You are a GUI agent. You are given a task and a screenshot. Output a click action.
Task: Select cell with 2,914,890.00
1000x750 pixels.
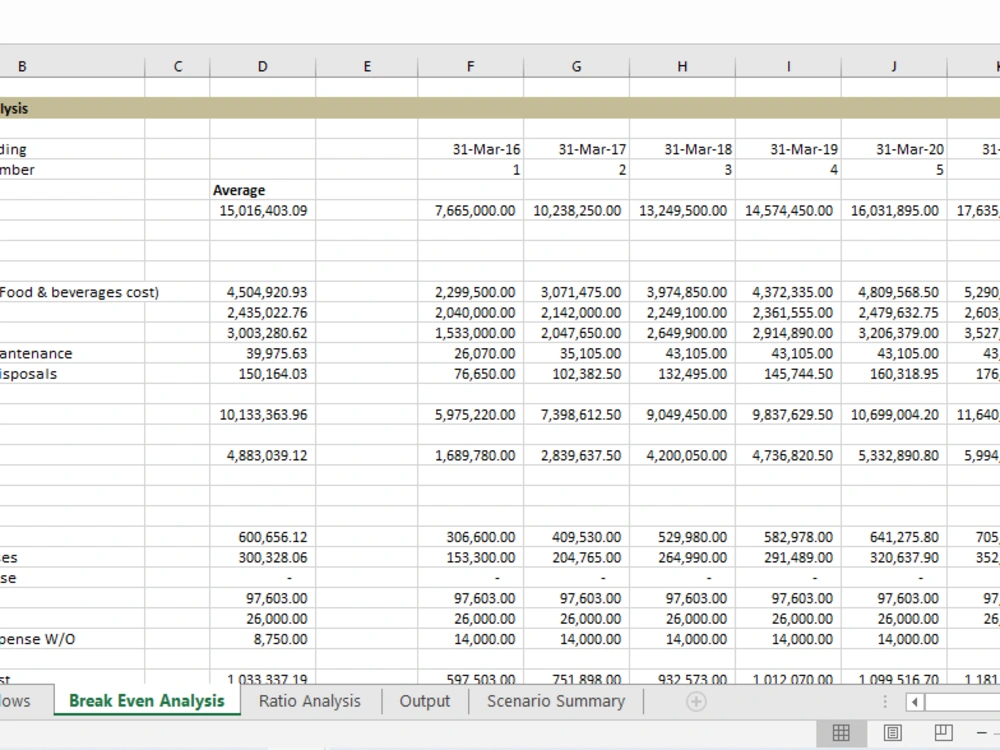(x=788, y=333)
